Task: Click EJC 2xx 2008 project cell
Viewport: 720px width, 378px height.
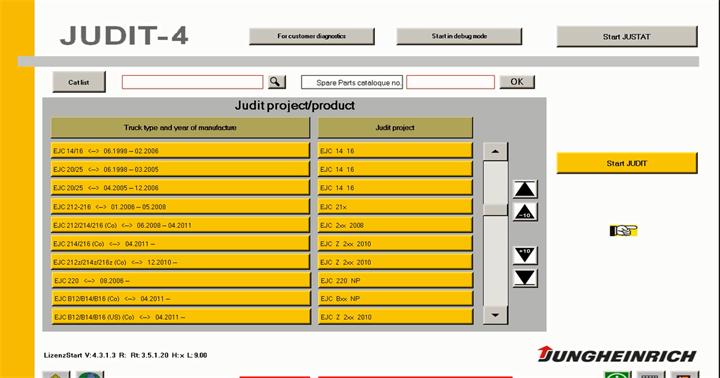Action: point(395,225)
